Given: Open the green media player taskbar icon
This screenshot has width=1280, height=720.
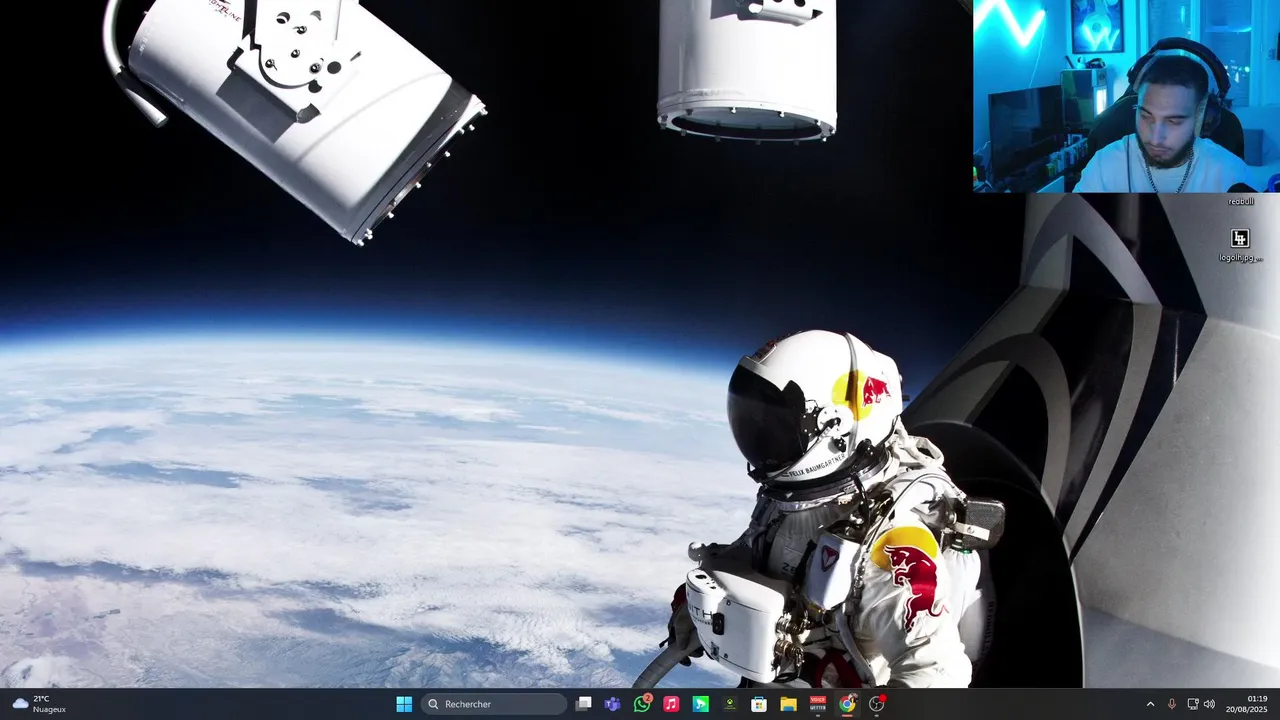Looking at the screenshot, I should [701, 704].
